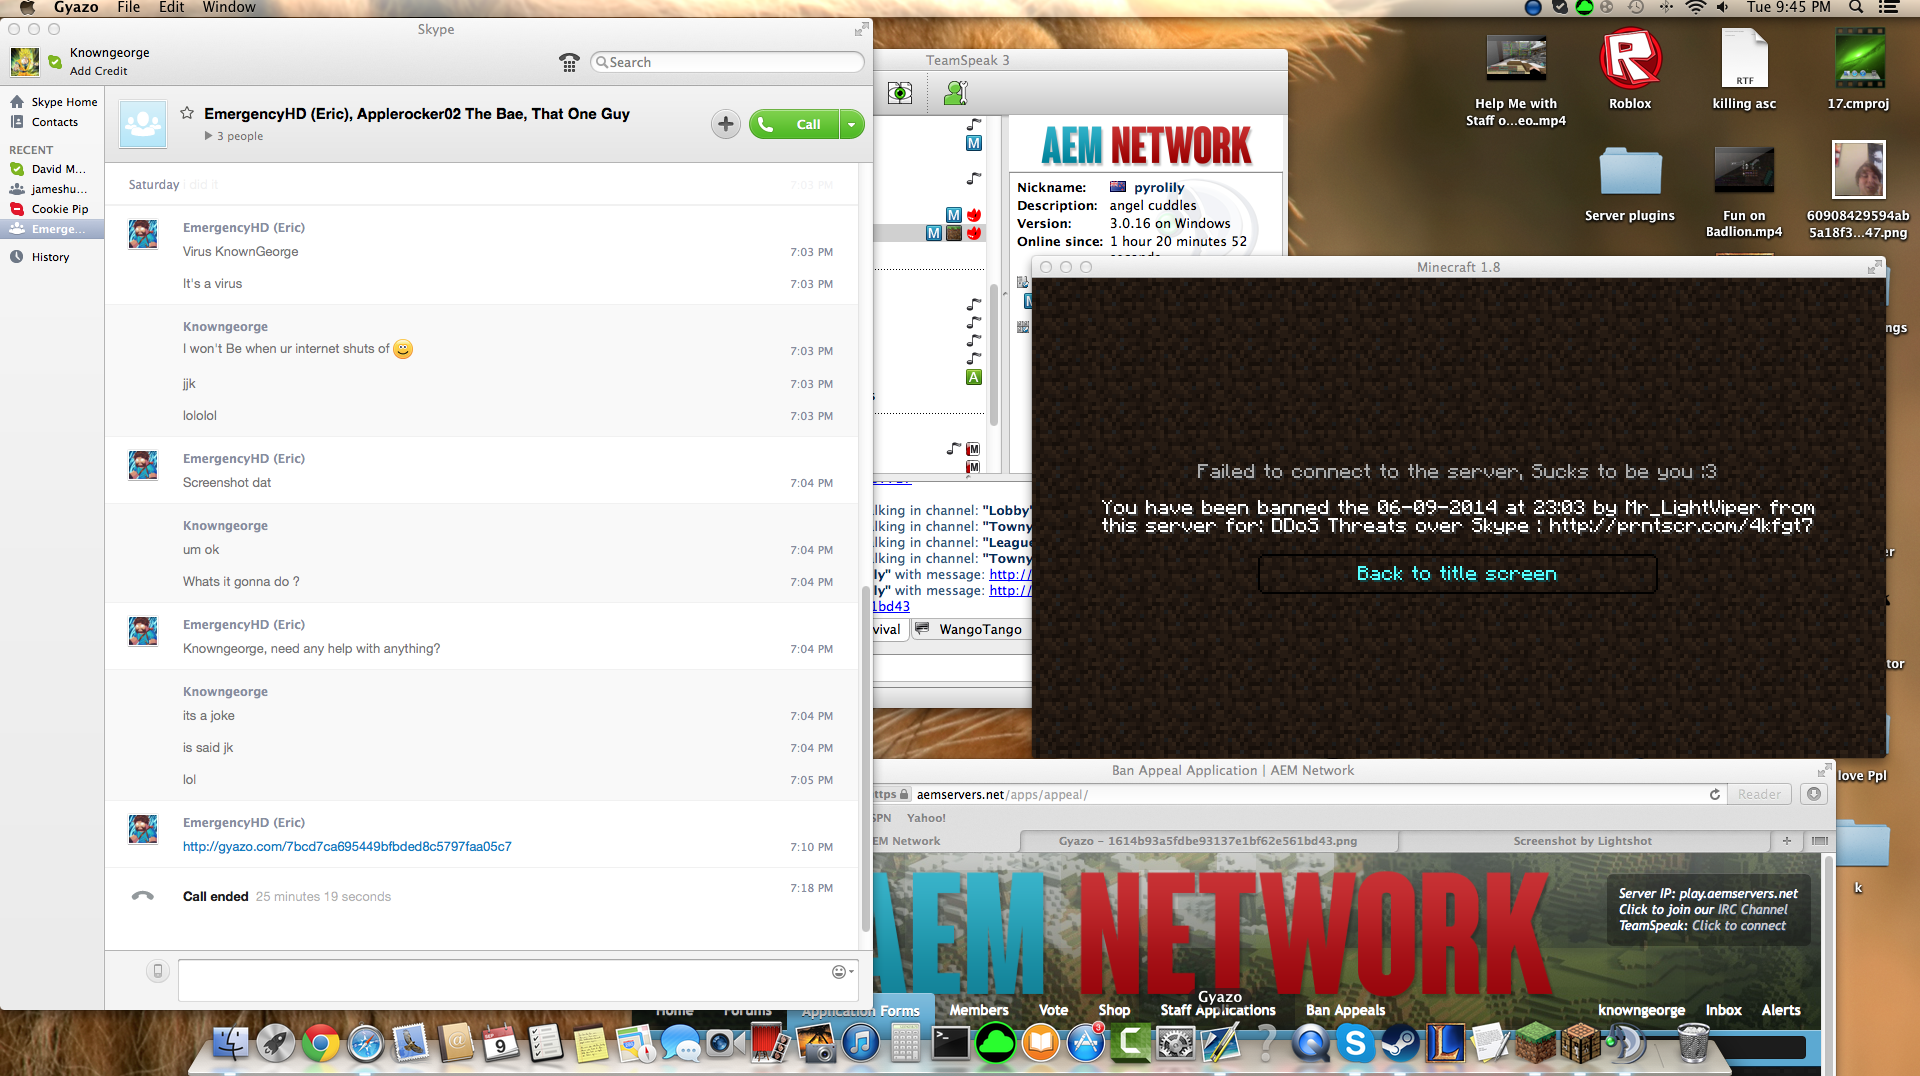1920x1076 pixels.
Task: Open Steam from the dock
Action: click(x=1400, y=1044)
